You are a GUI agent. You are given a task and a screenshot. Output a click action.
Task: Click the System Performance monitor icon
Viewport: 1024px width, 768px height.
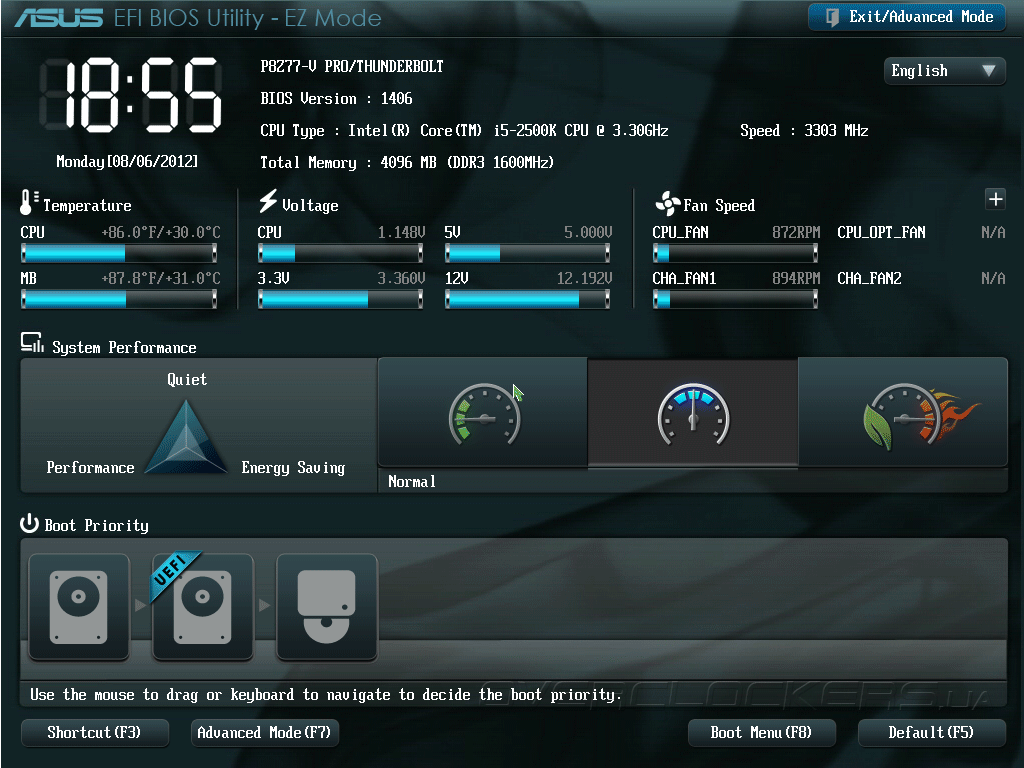pos(32,343)
